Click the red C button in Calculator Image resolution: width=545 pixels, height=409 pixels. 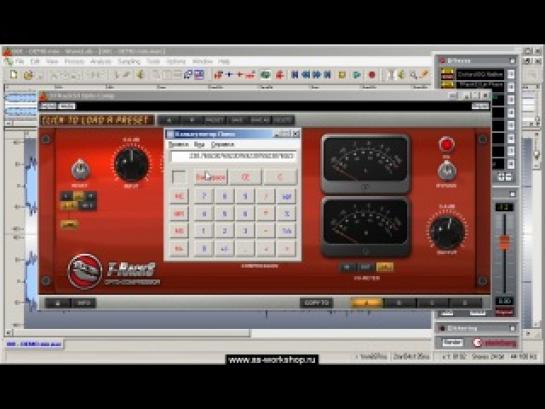[x=280, y=177]
